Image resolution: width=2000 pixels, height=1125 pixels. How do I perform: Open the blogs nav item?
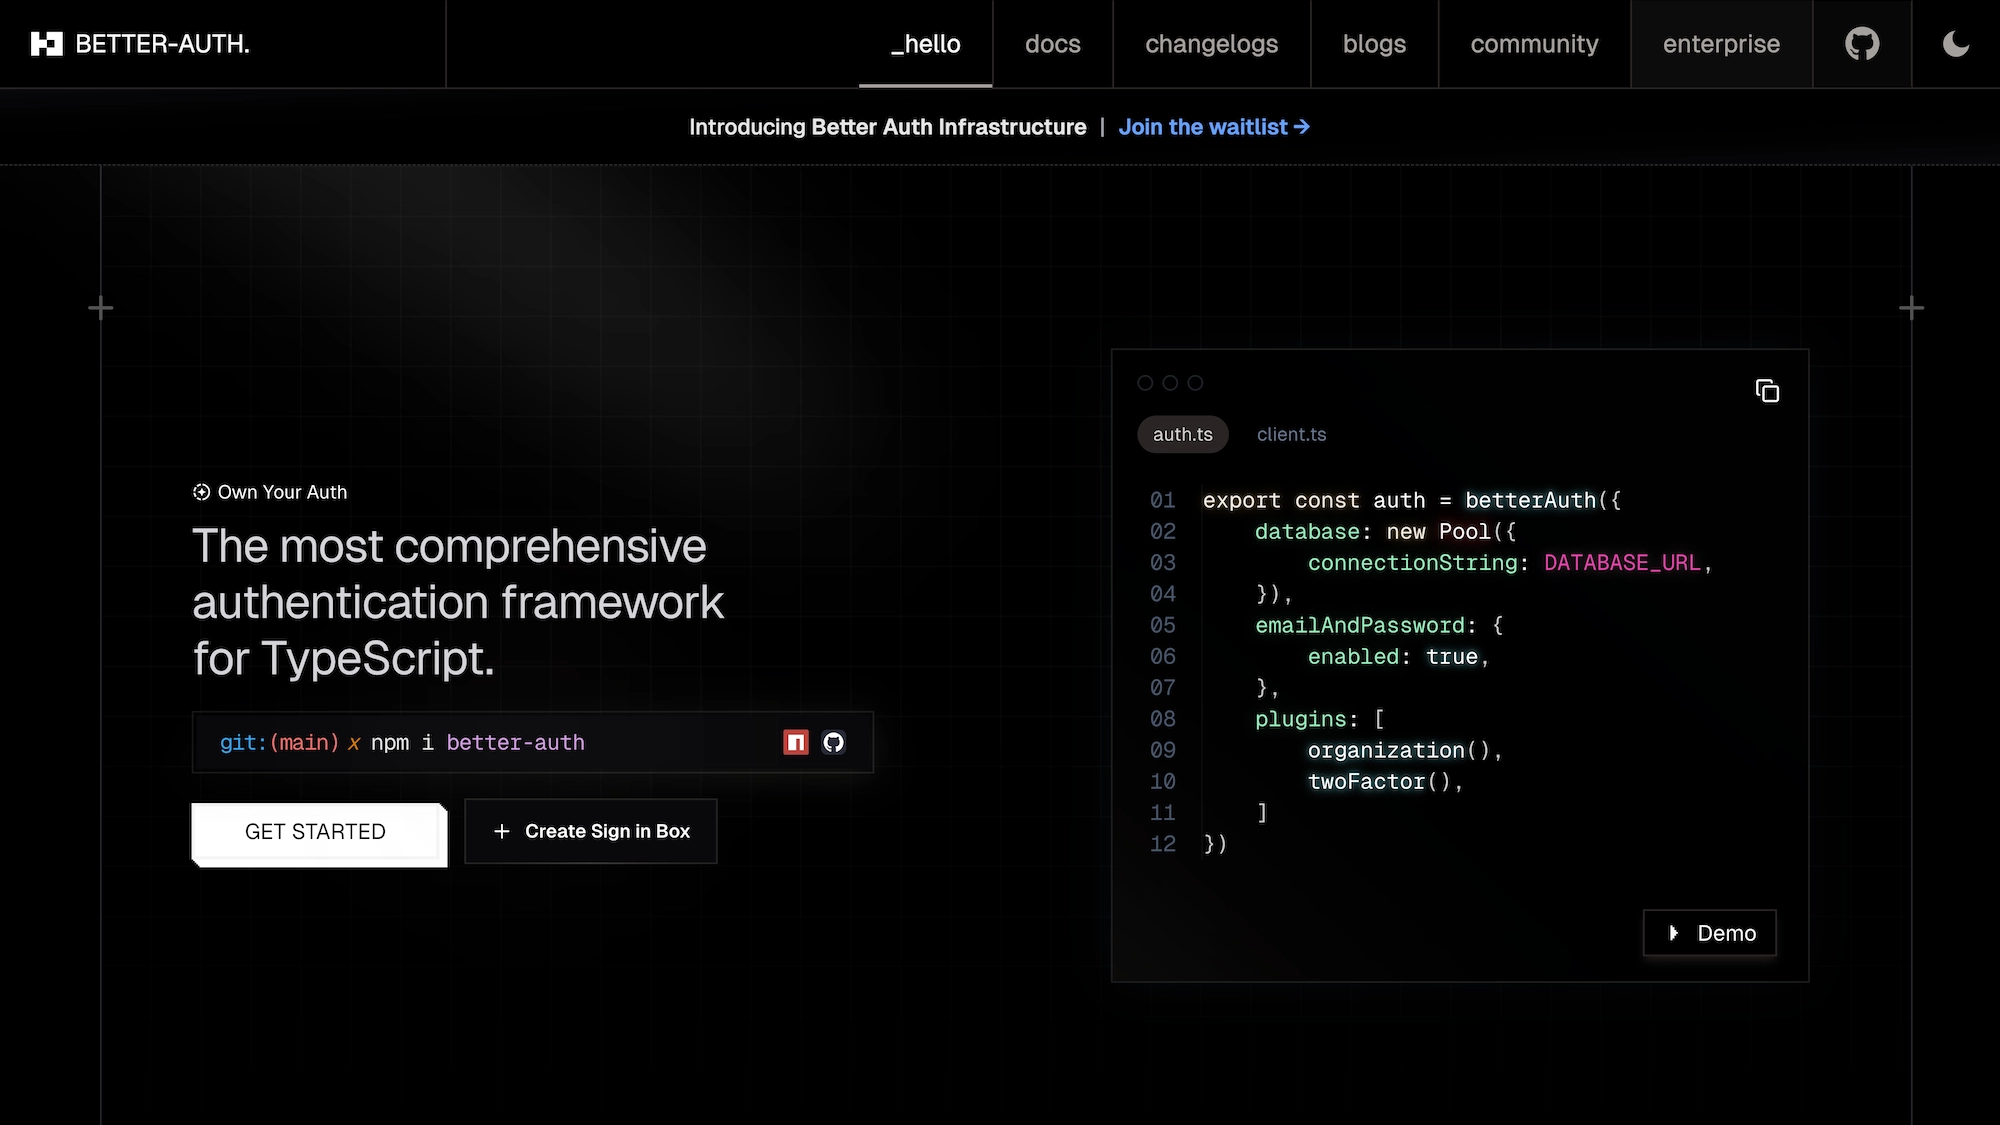point(1374,44)
